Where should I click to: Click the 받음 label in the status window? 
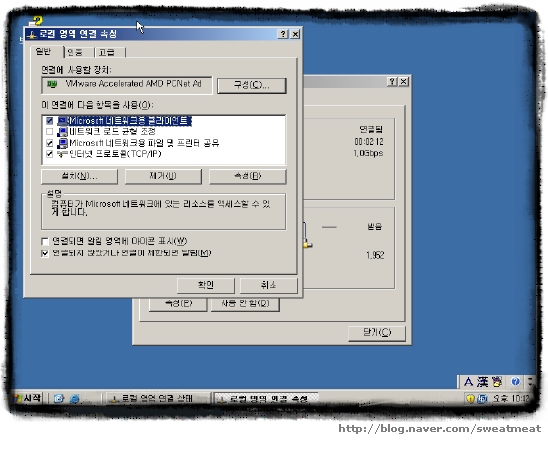[x=375, y=227]
